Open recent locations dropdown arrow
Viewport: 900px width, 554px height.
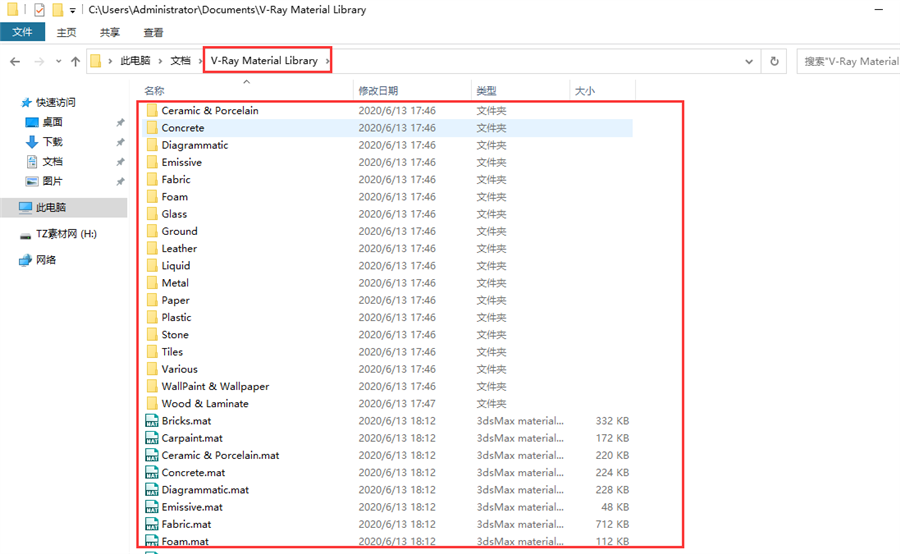58,61
